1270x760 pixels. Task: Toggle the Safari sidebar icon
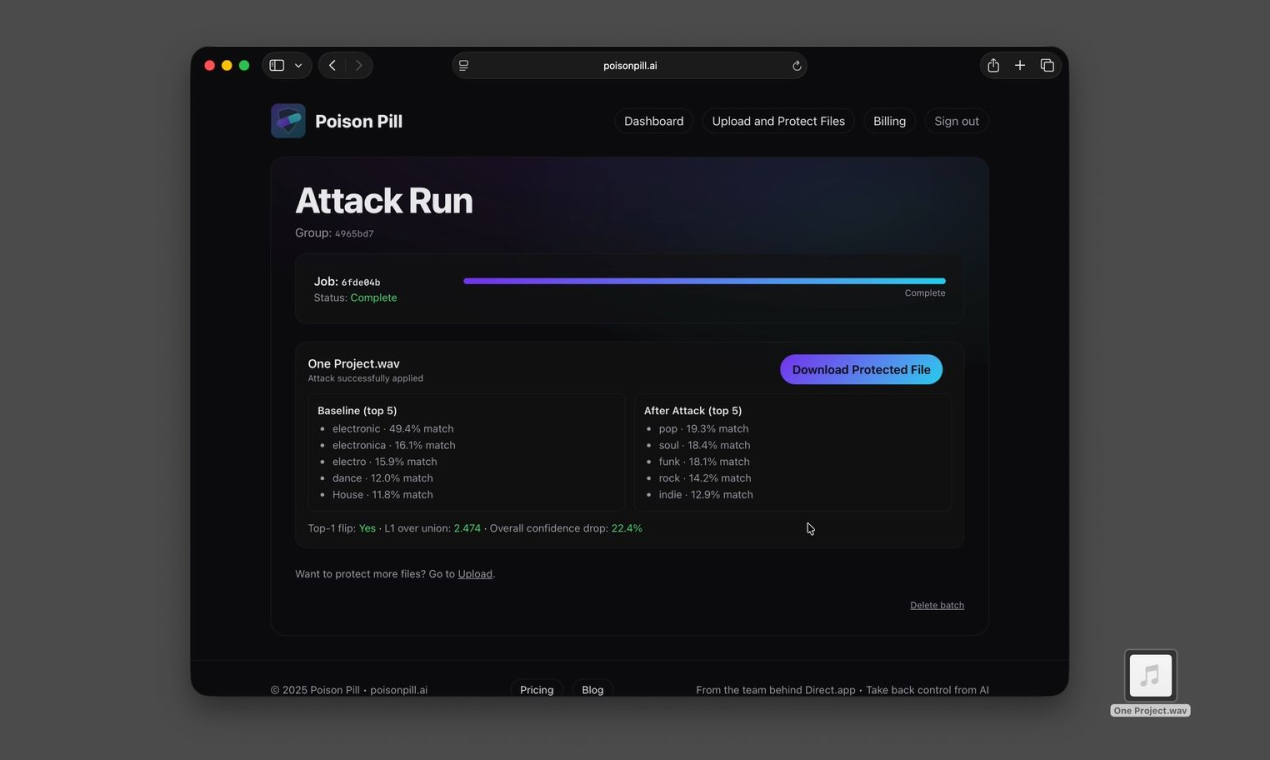coord(277,66)
